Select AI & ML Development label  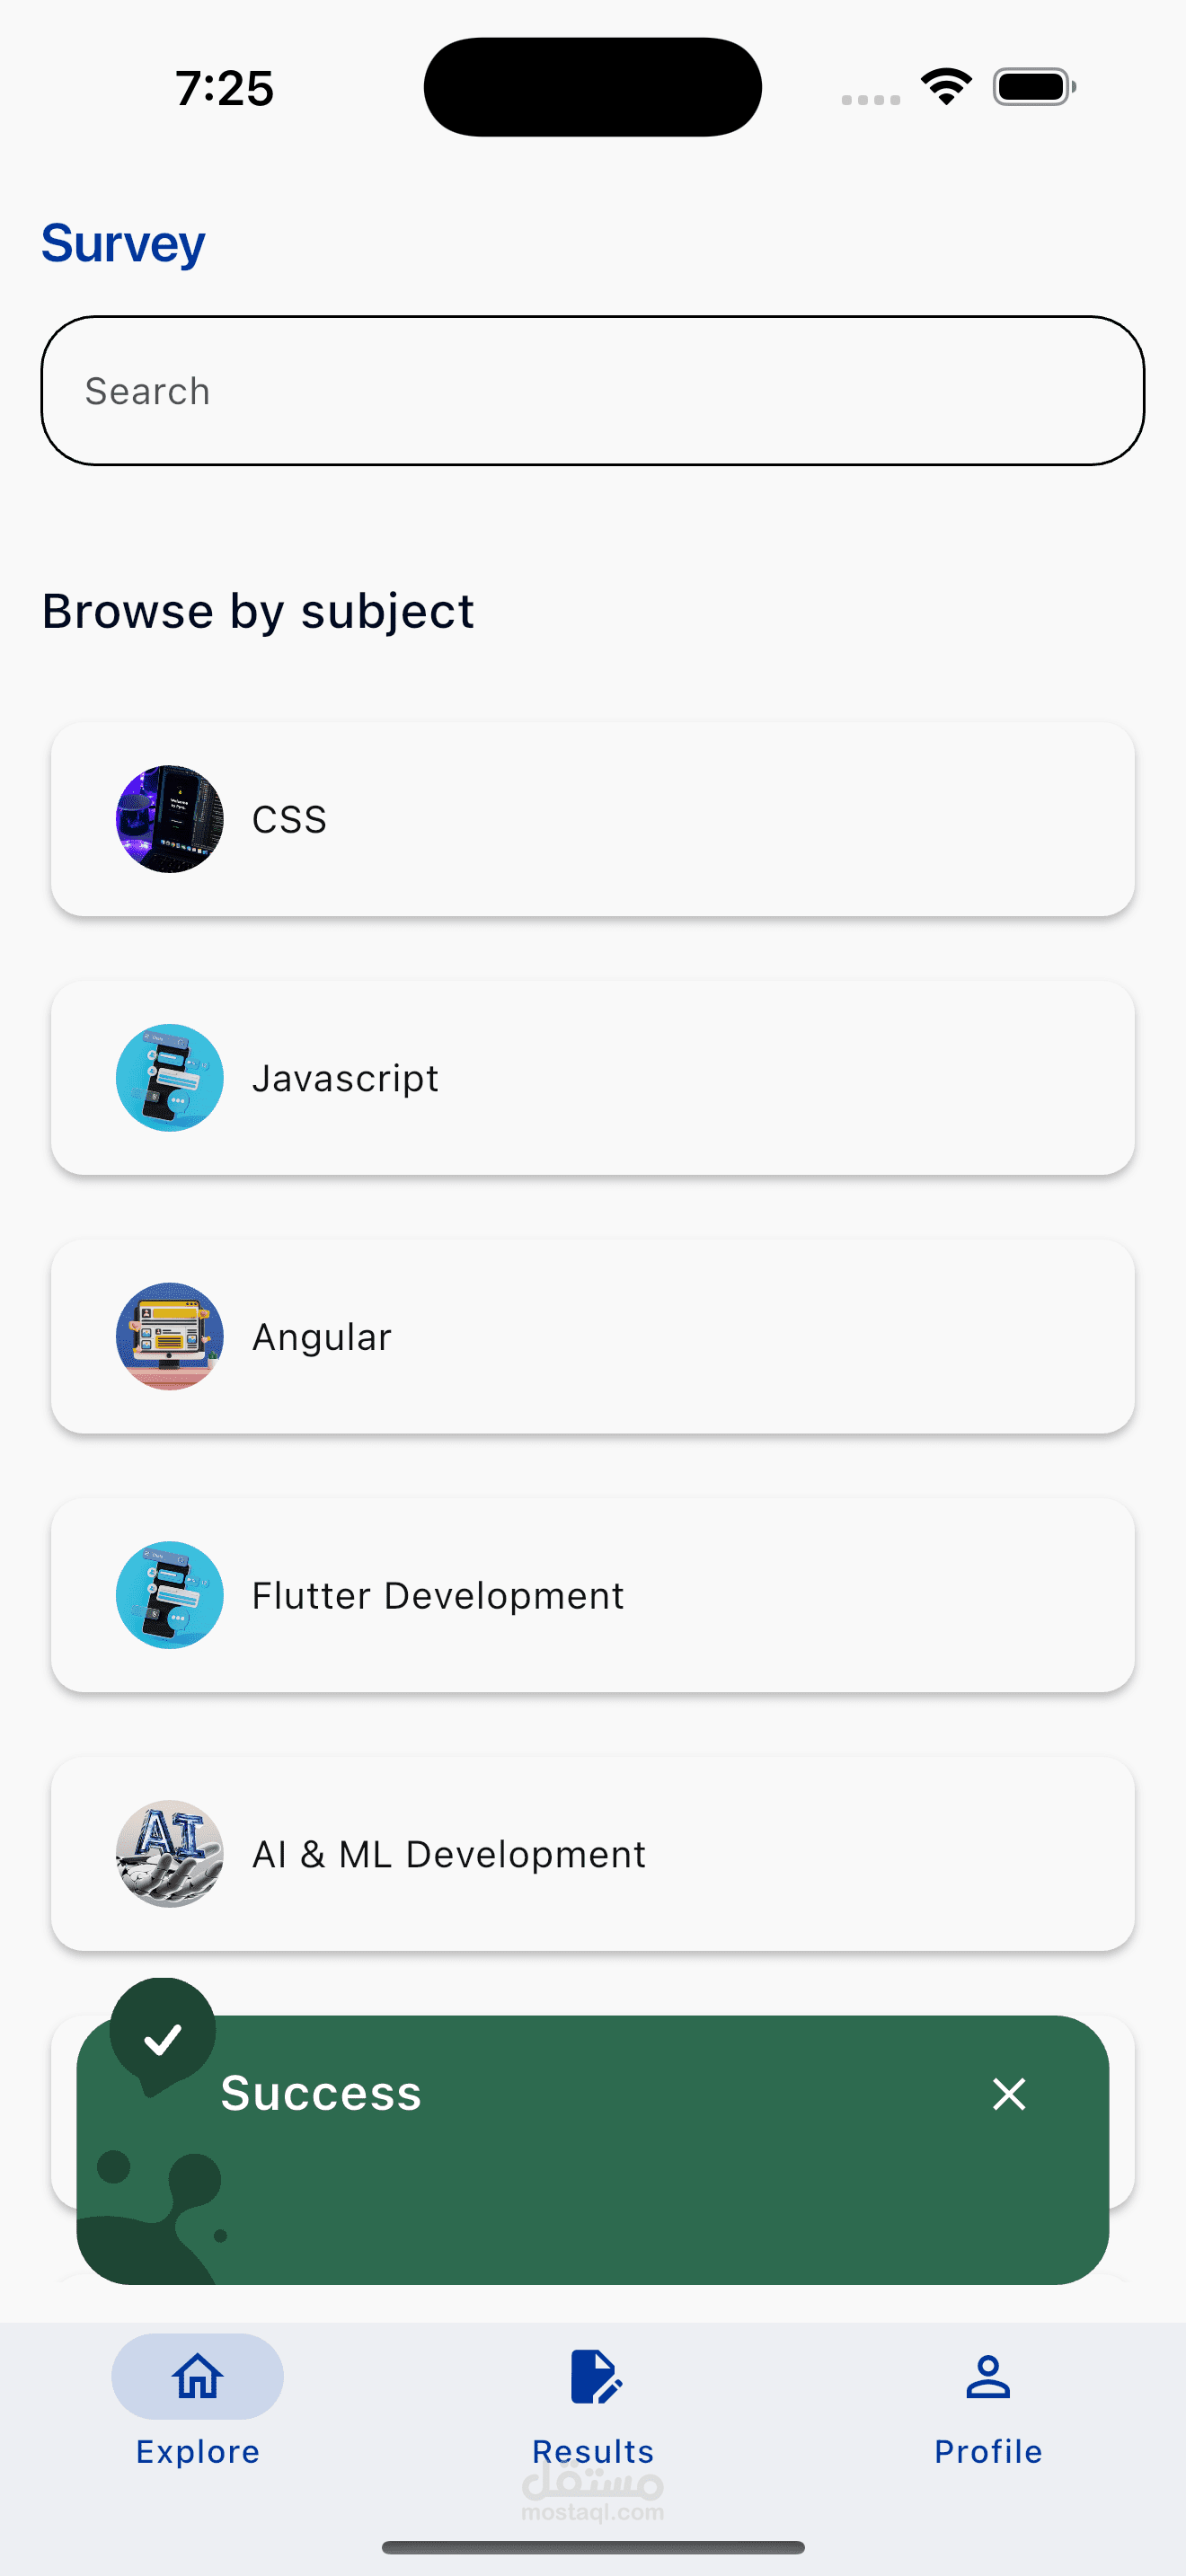(x=449, y=1855)
